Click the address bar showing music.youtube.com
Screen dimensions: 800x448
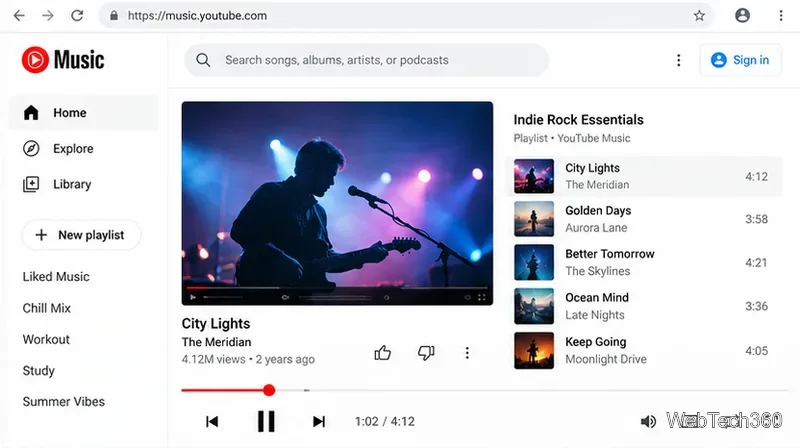(406, 15)
